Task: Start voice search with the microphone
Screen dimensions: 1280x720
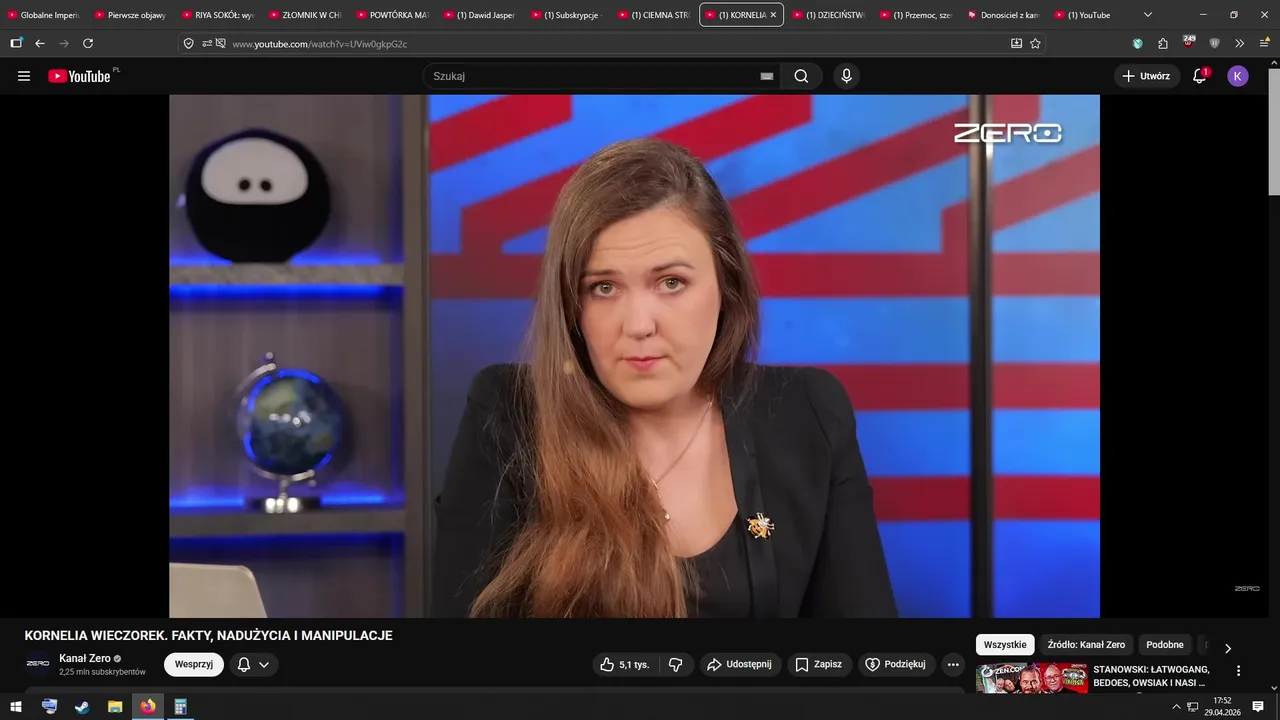Action: click(846, 76)
